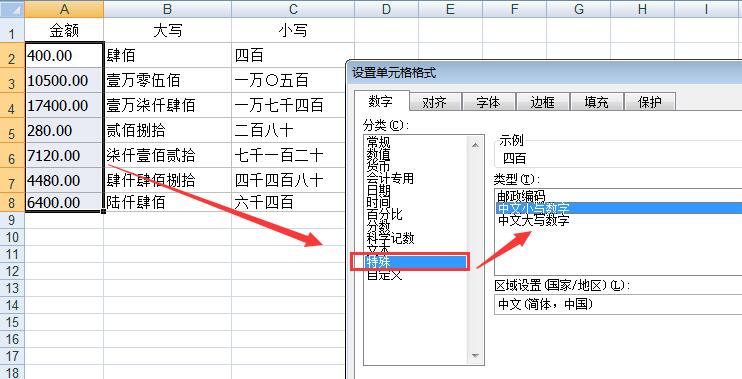Click cell containing 400.00
742x379 pixels.
coord(64,55)
